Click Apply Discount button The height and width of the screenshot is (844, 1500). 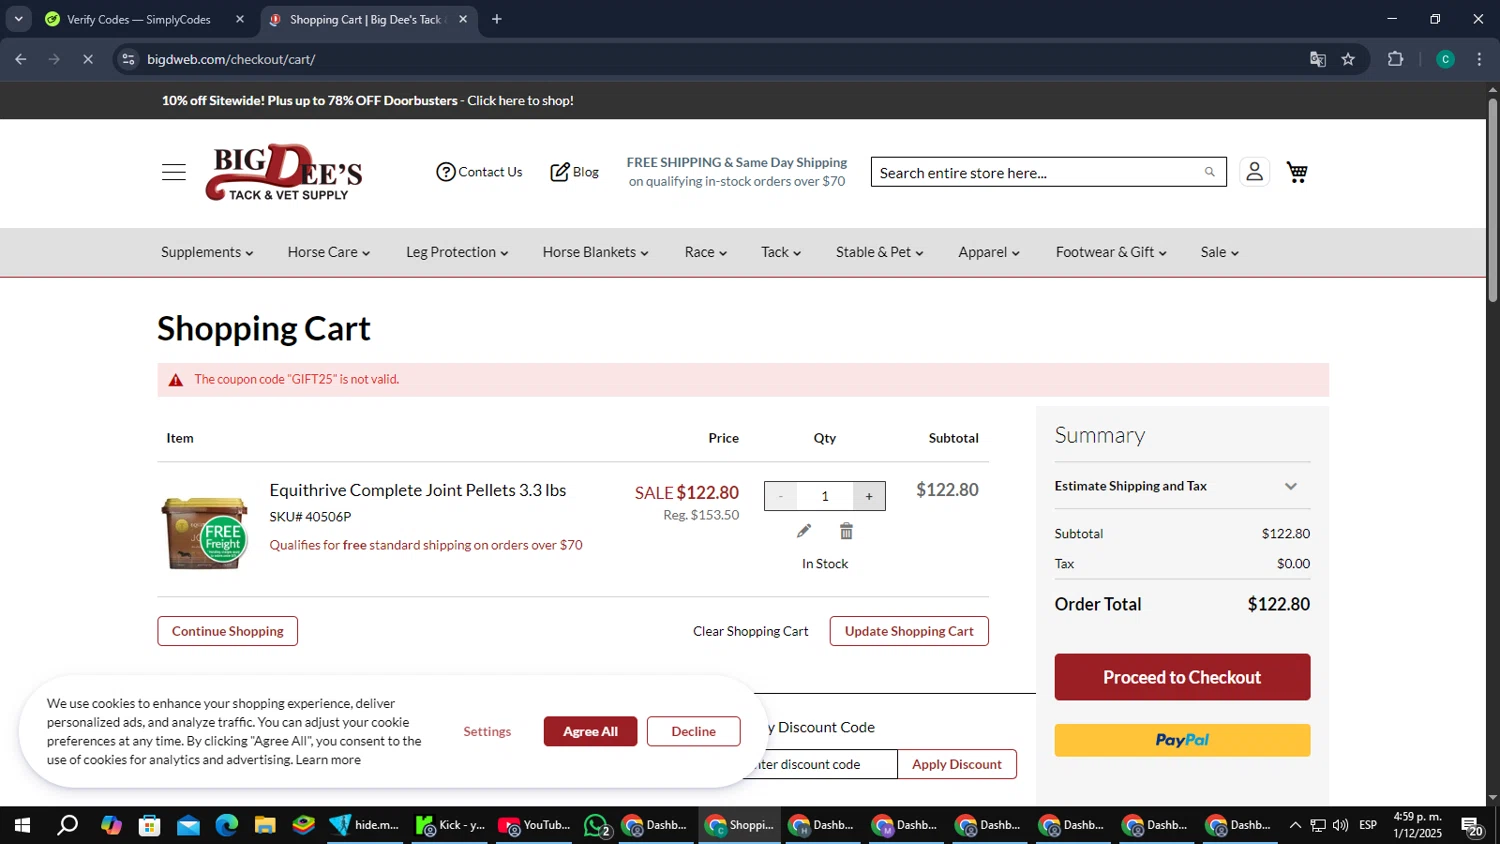(957, 764)
